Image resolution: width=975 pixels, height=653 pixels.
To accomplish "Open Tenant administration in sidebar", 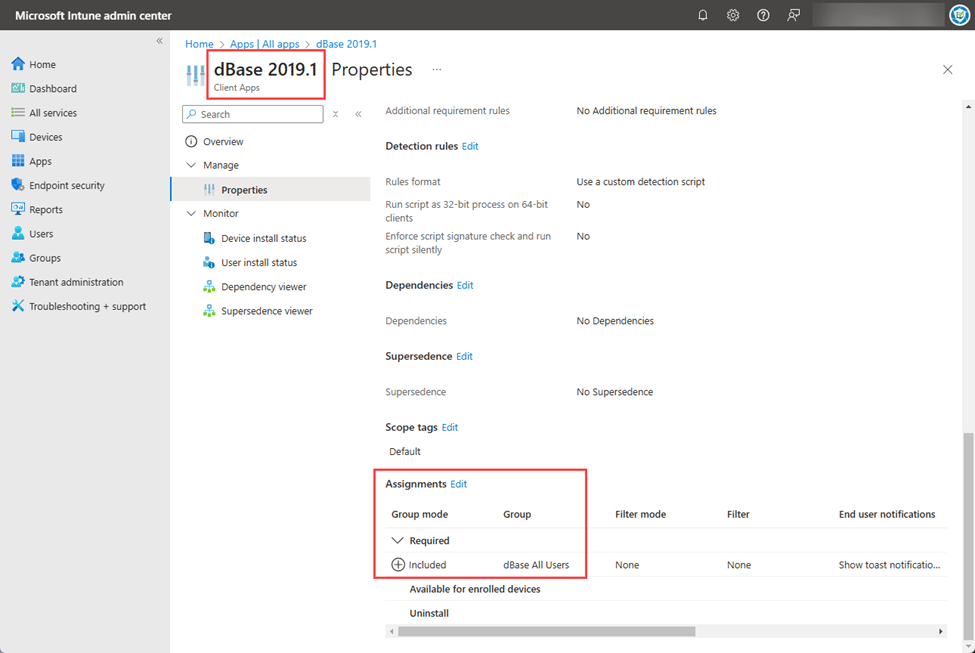I will (x=76, y=282).
